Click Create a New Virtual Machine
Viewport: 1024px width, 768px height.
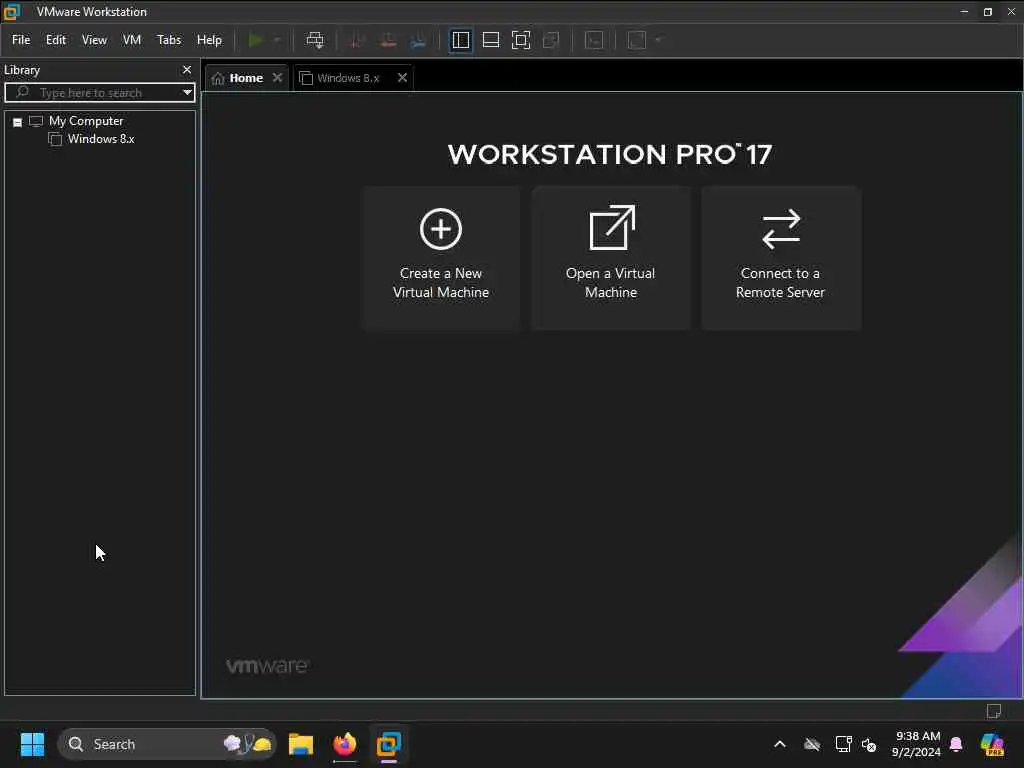(441, 258)
